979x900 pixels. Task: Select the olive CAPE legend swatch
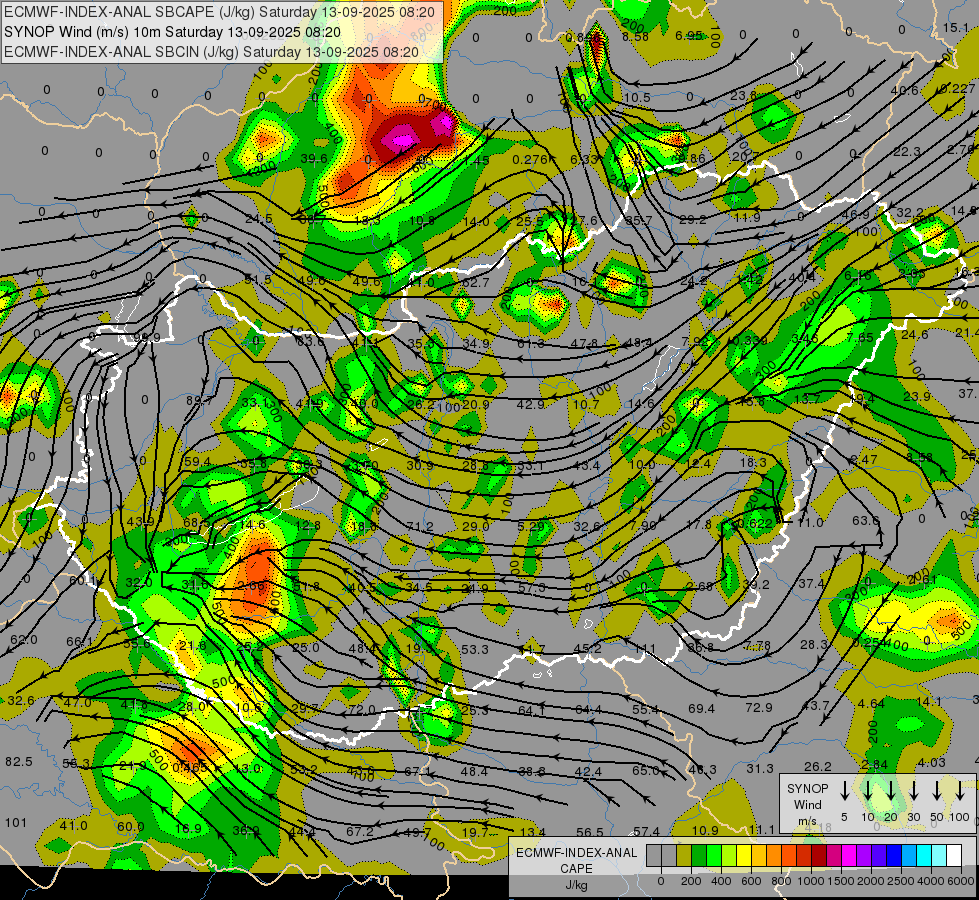click(684, 856)
